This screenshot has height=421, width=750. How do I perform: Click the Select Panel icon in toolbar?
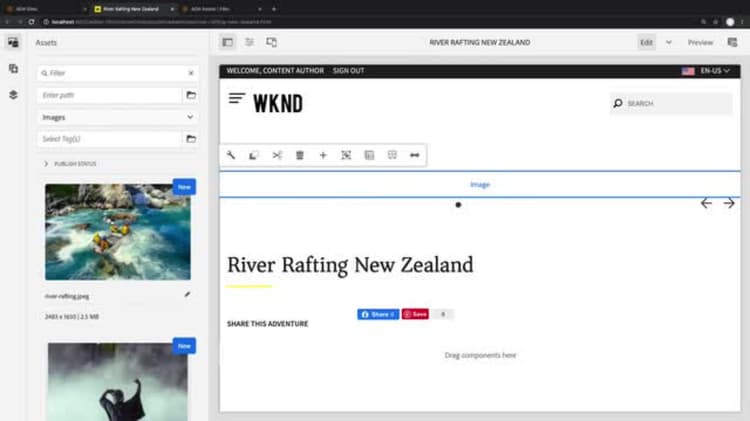(369, 155)
